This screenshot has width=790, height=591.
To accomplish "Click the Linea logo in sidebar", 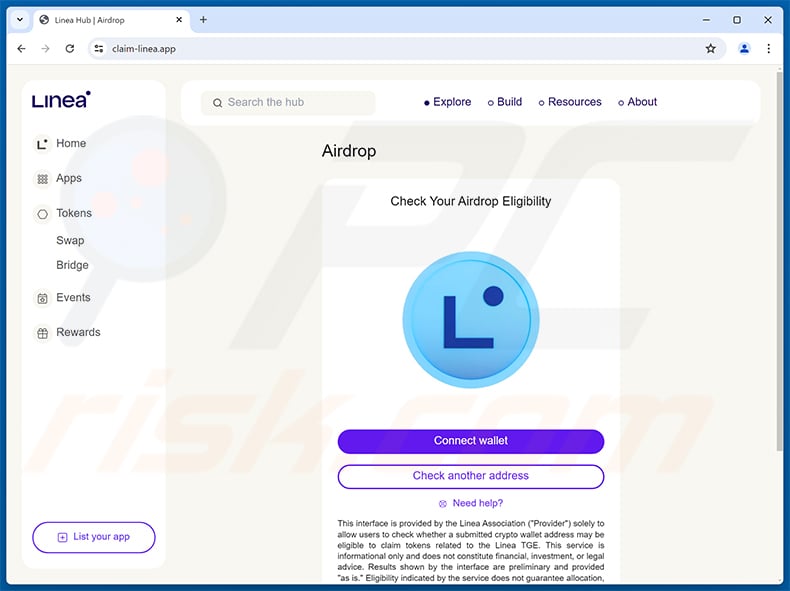I will coord(61,100).
